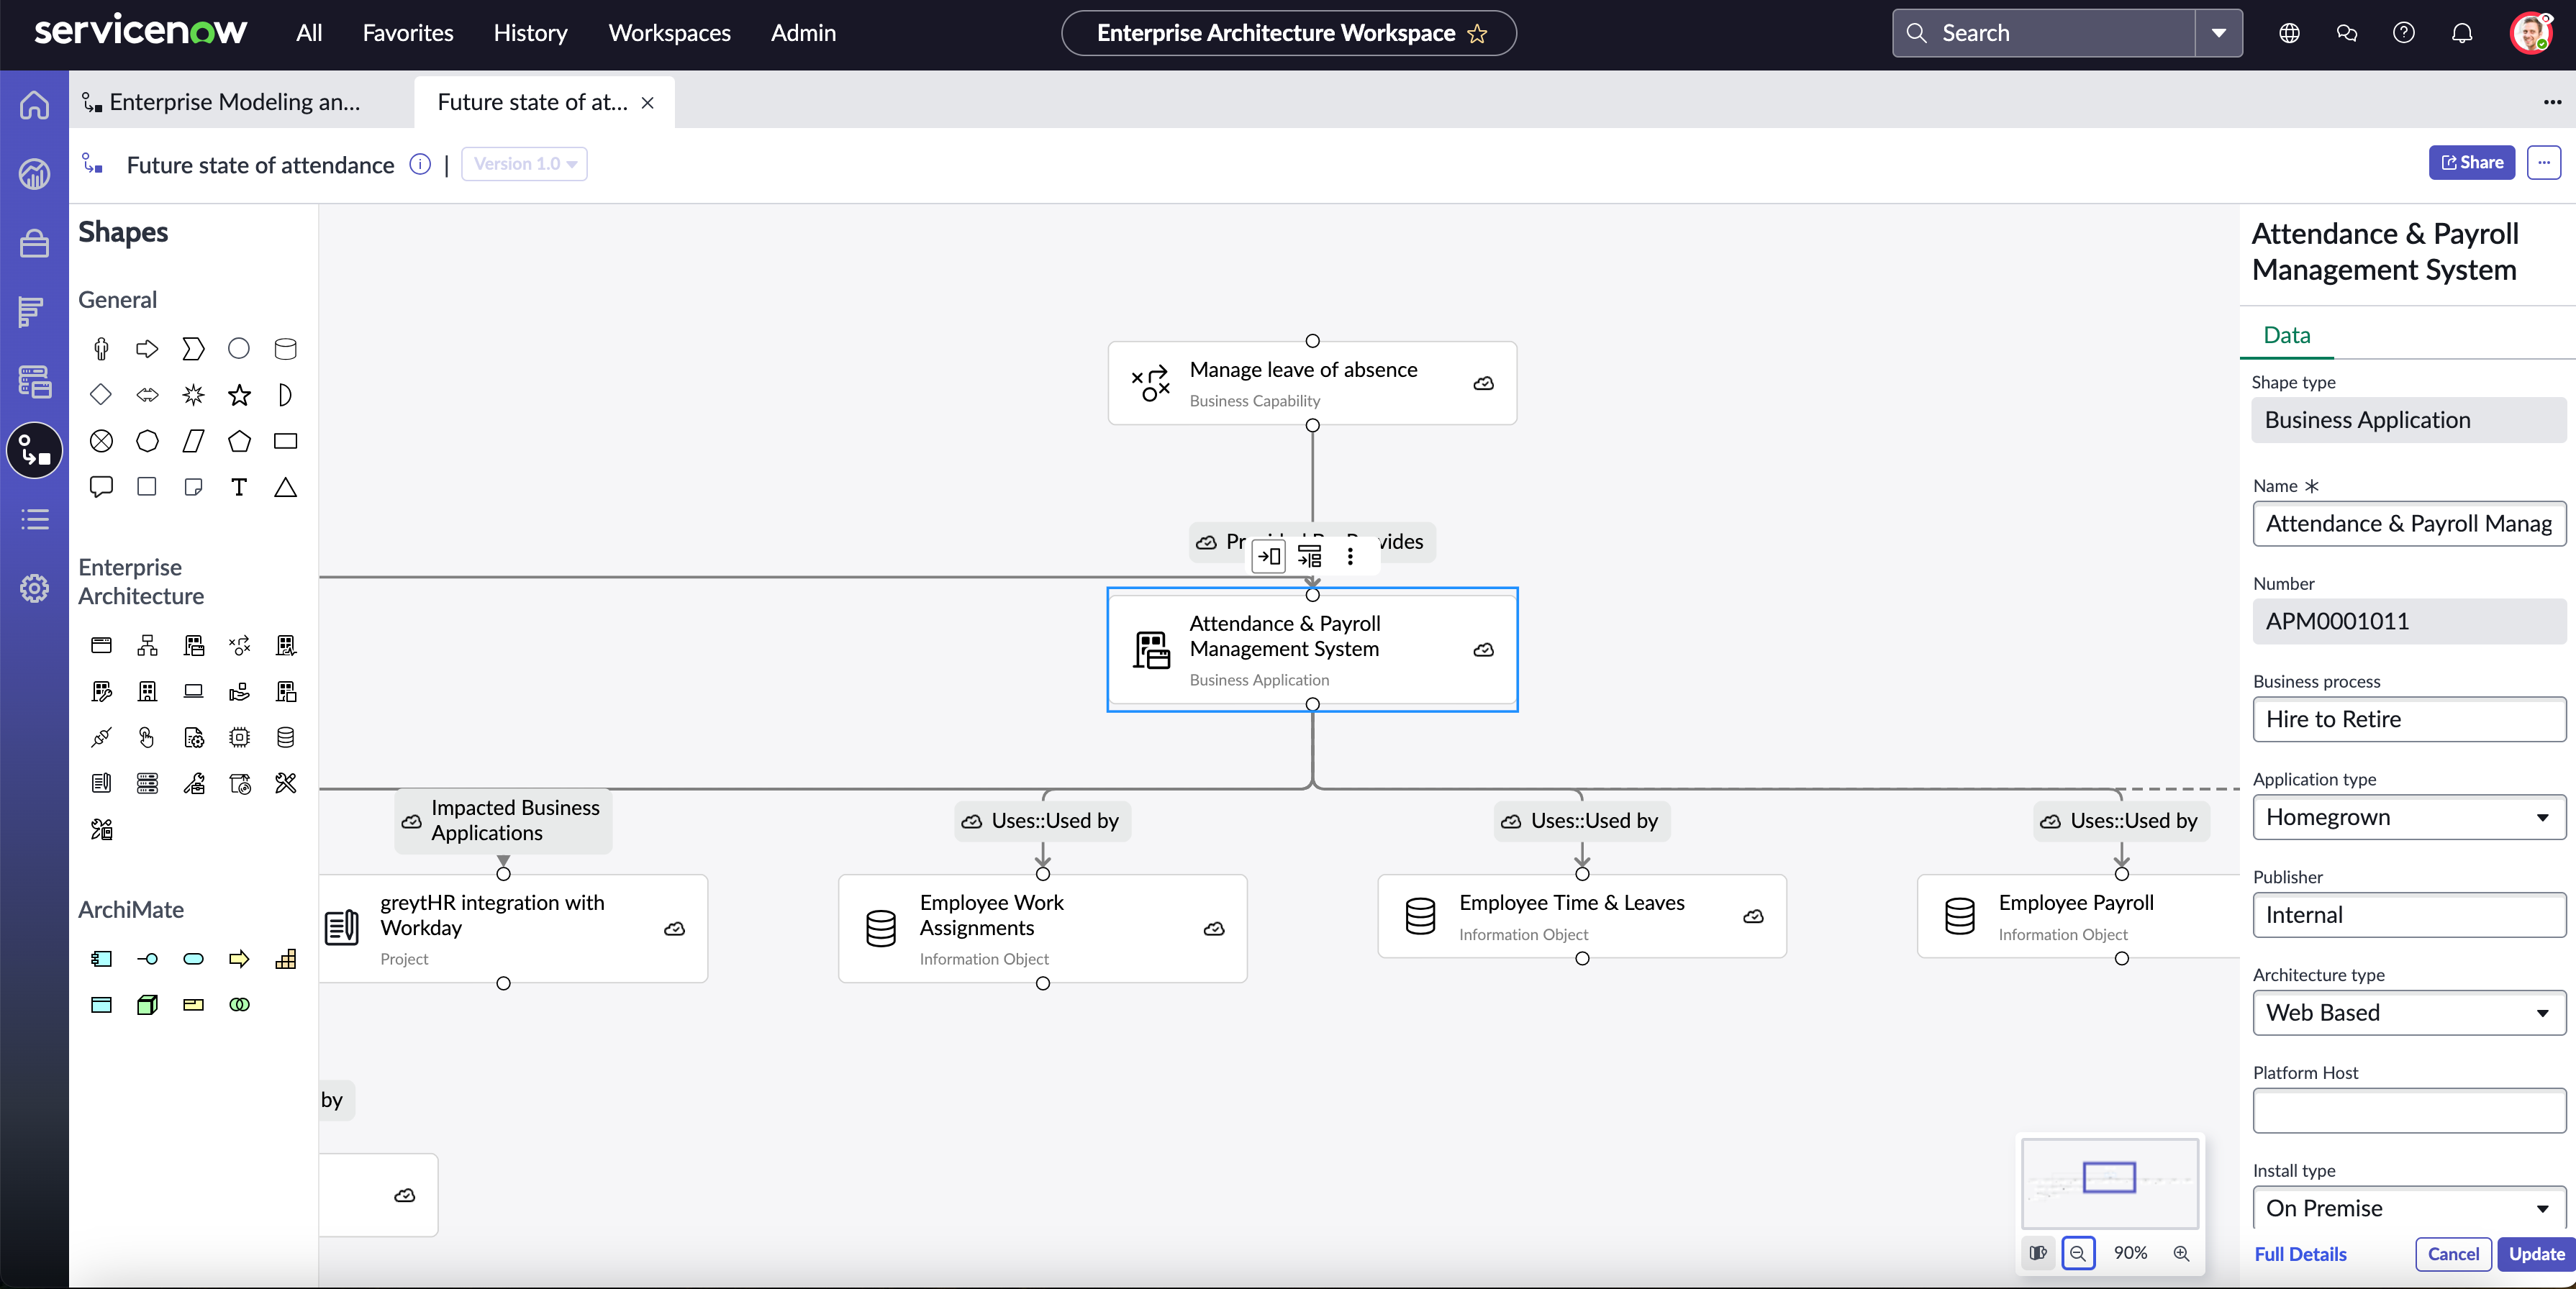The image size is (2576, 1289).
Task: Open the Favorites menu
Action: [x=408, y=33]
